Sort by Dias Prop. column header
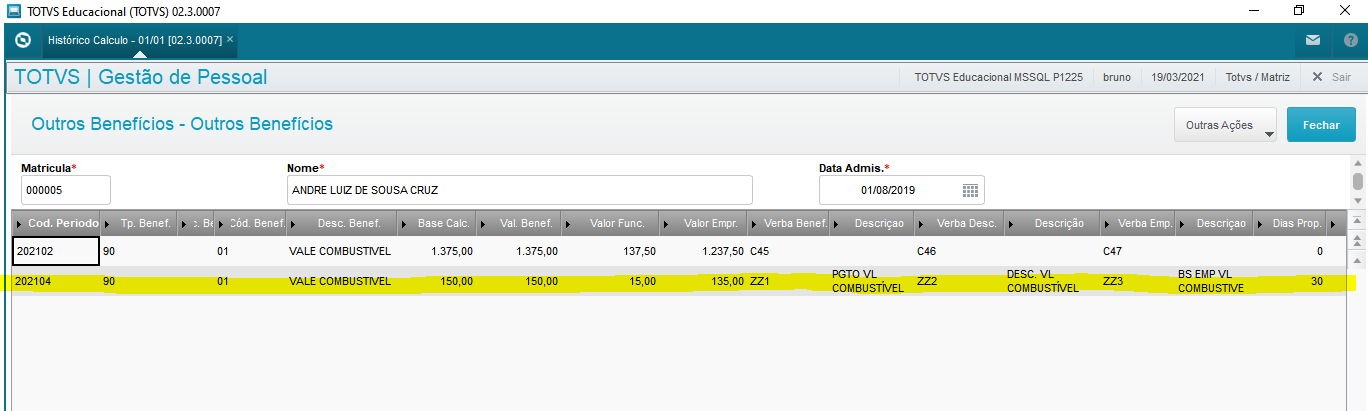 tap(1289, 223)
